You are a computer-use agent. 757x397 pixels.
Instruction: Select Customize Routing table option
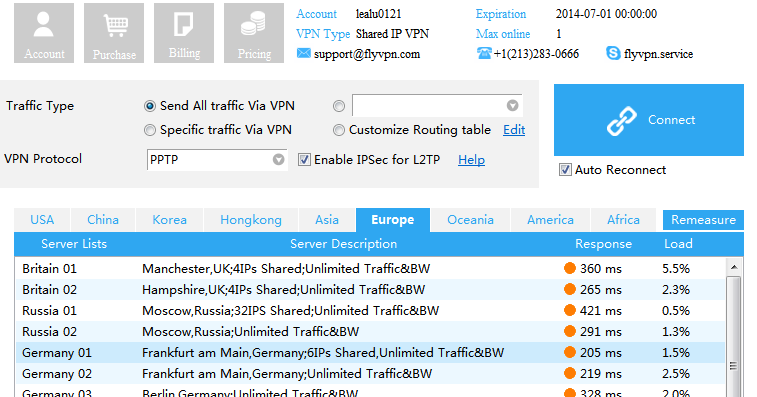click(339, 130)
